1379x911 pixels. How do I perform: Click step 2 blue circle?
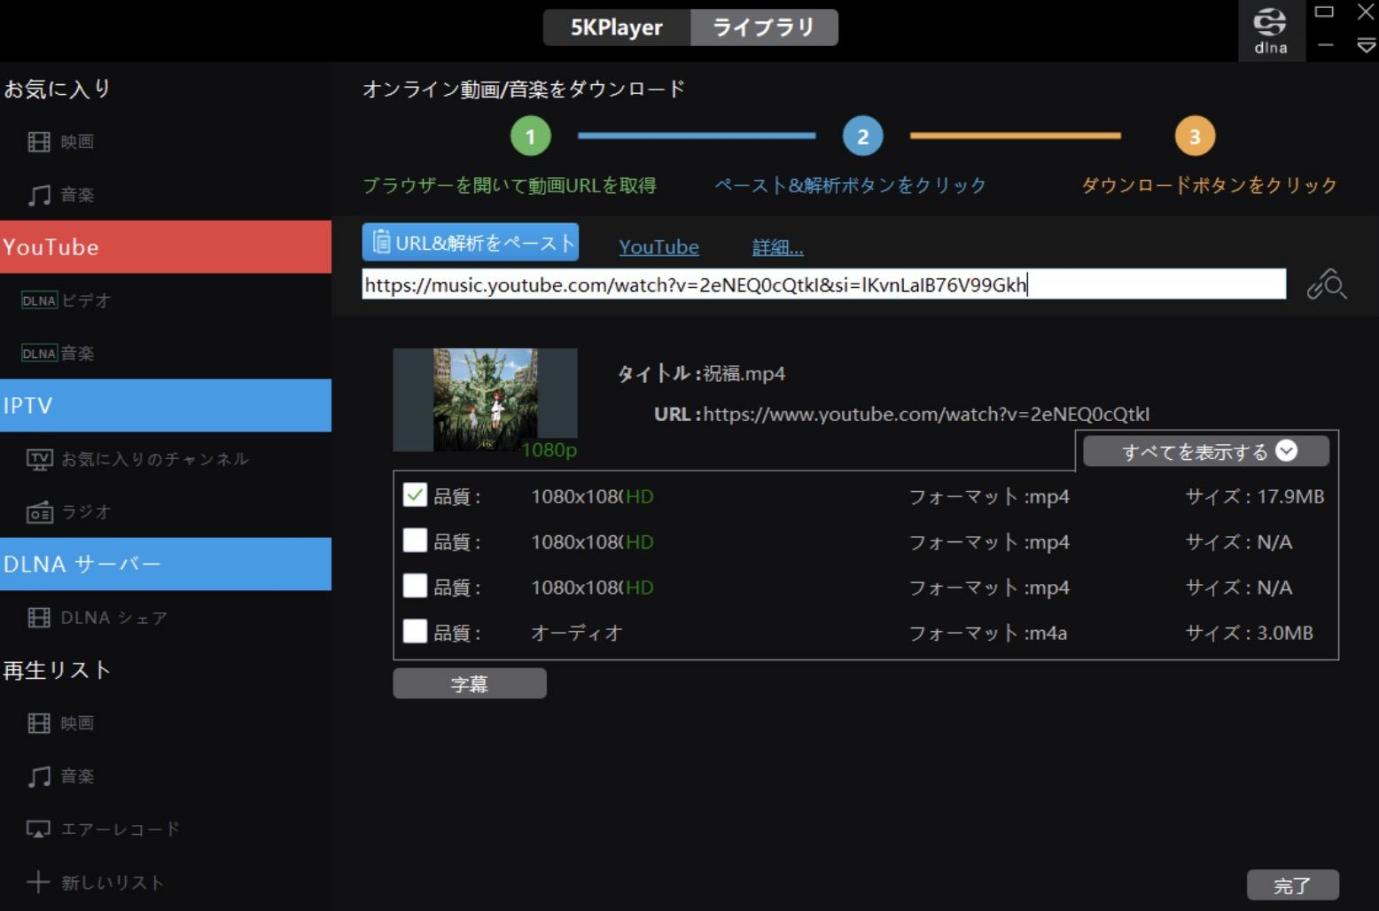863,136
